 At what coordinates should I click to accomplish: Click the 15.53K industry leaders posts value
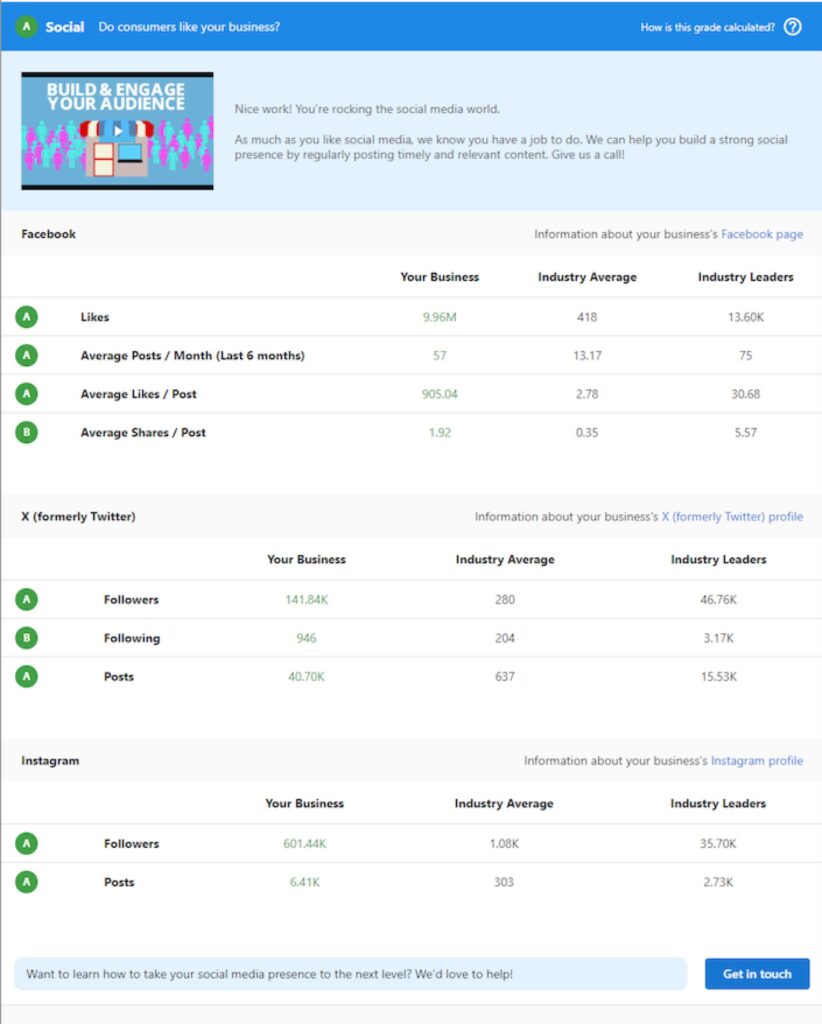(x=718, y=677)
